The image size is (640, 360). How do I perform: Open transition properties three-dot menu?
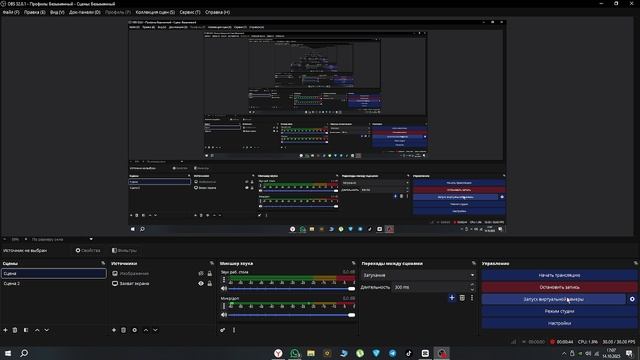coord(472,298)
